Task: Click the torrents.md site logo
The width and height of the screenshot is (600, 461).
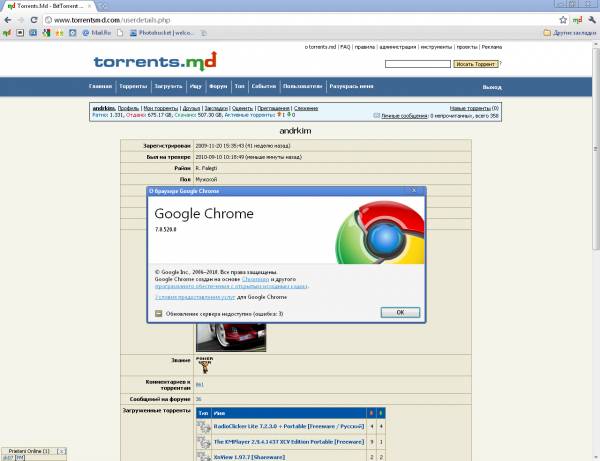Action: 155,61
